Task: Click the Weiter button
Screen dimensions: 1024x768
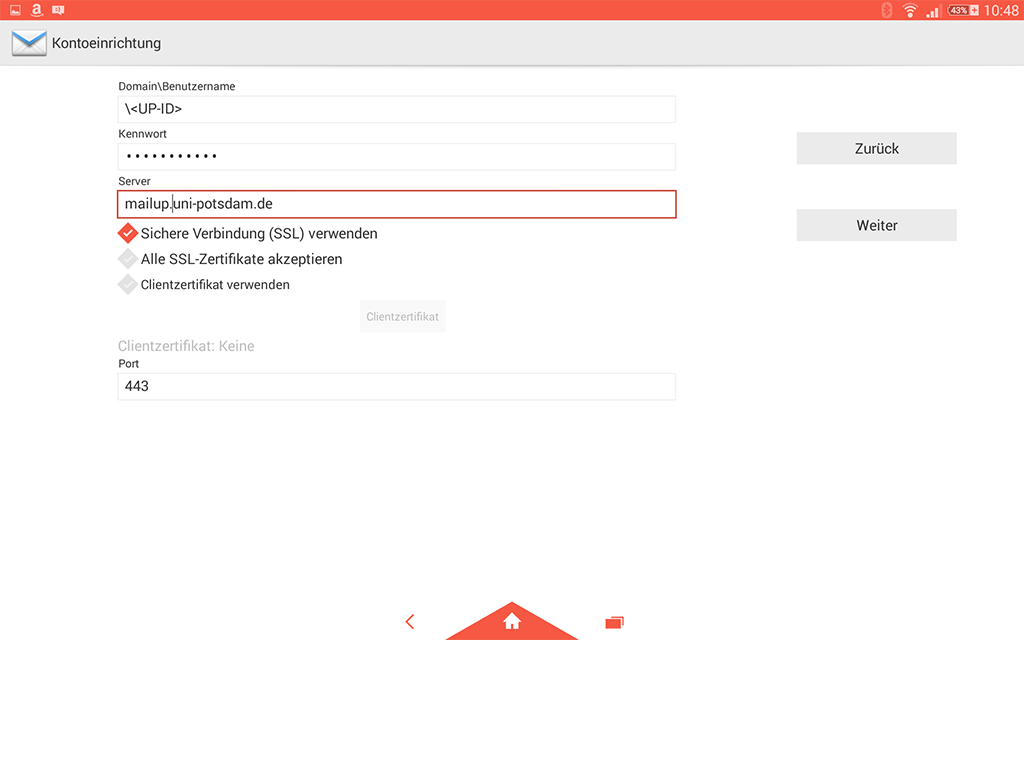Action: (876, 225)
